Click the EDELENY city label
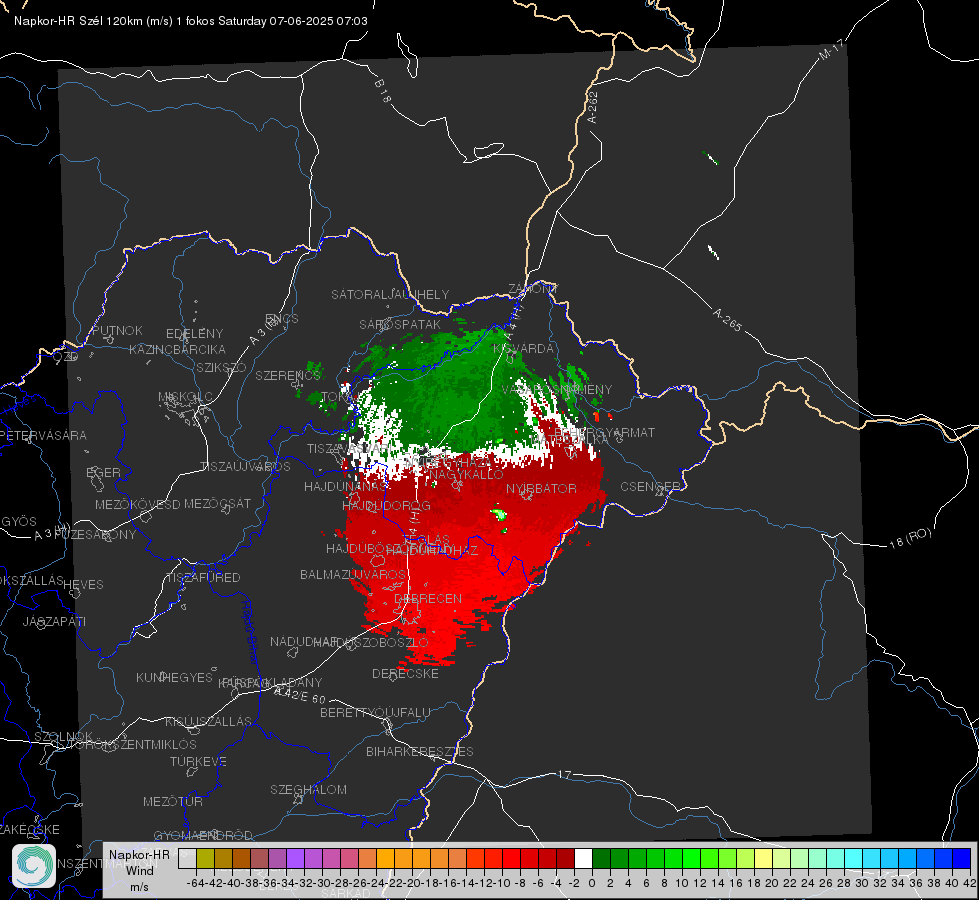Image resolution: width=979 pixels, height=900 pixels. 195,334
